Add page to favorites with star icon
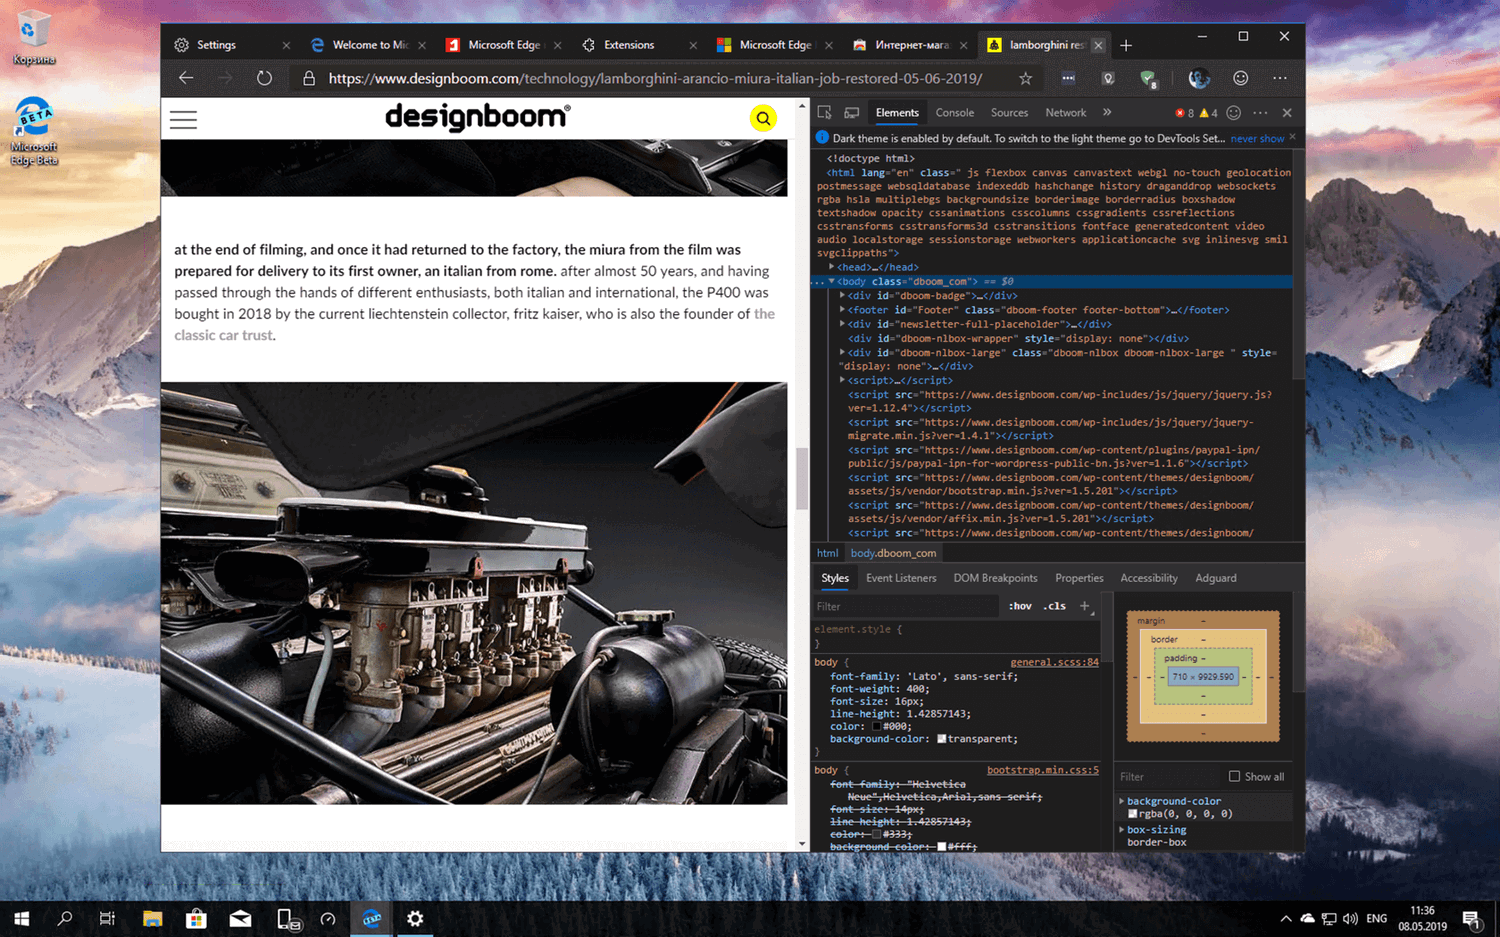1500x937 pixels. click(1025, 78)
